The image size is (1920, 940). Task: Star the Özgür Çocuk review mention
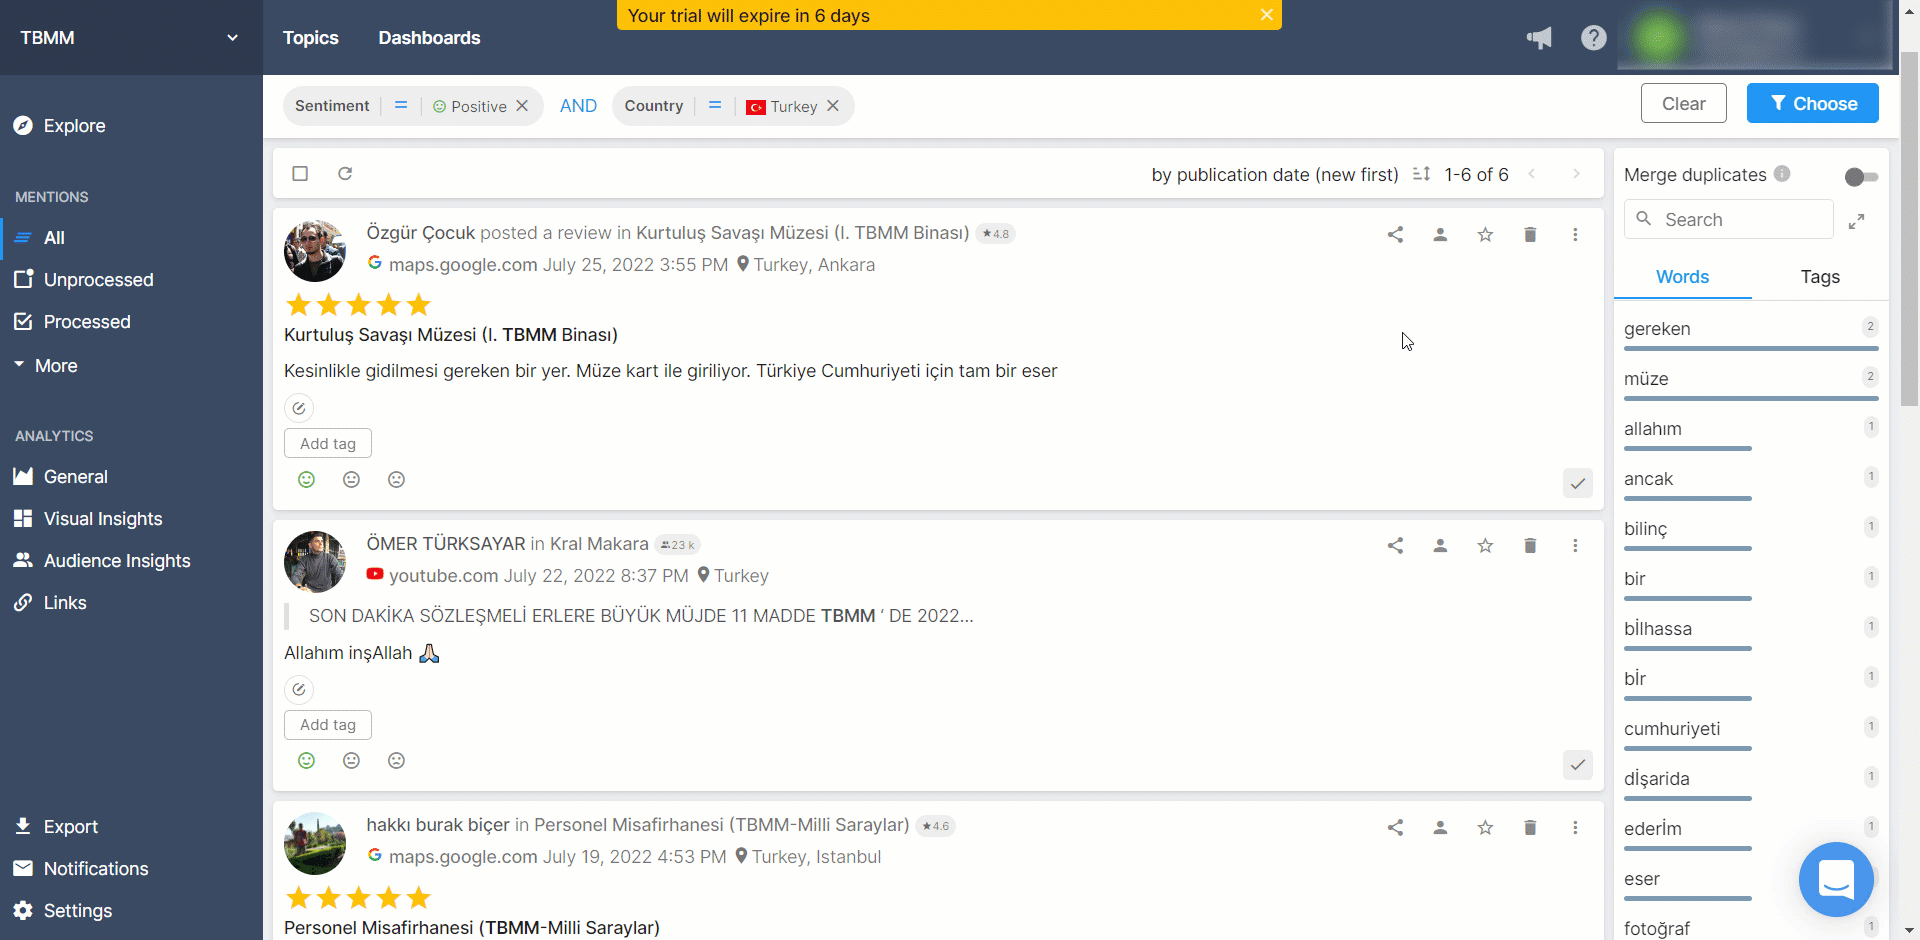click(1485, 234)
